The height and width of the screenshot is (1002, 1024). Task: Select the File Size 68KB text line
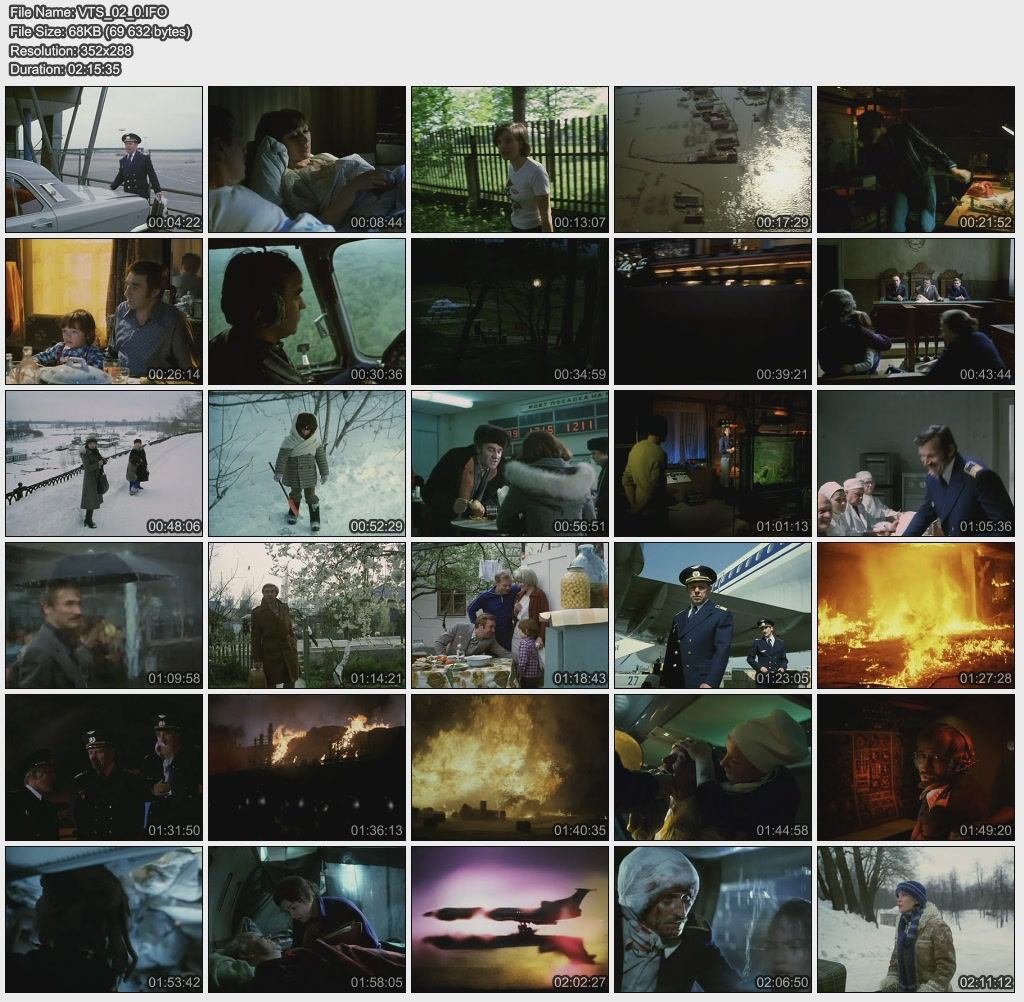100,31
